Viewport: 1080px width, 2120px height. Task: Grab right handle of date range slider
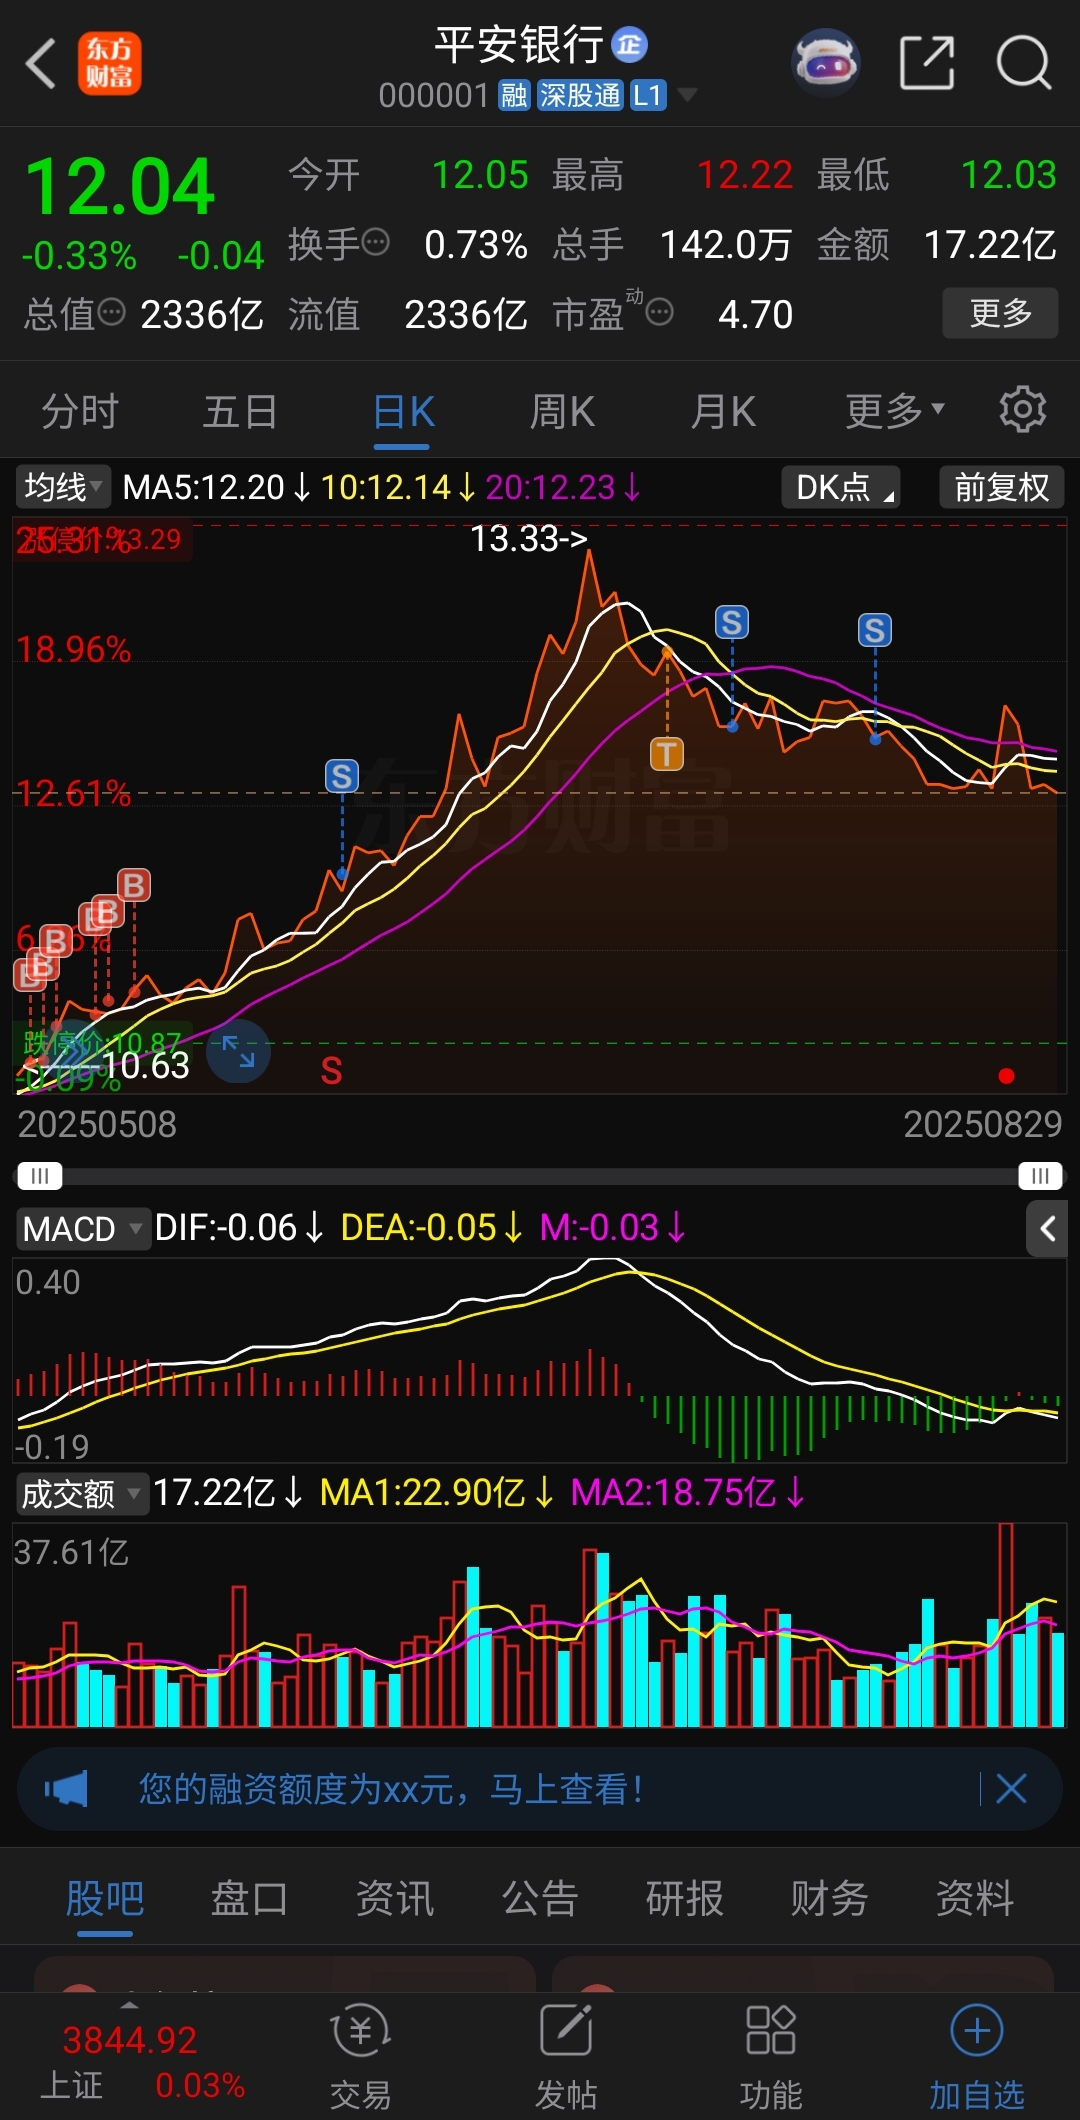click(1040, 1175)
